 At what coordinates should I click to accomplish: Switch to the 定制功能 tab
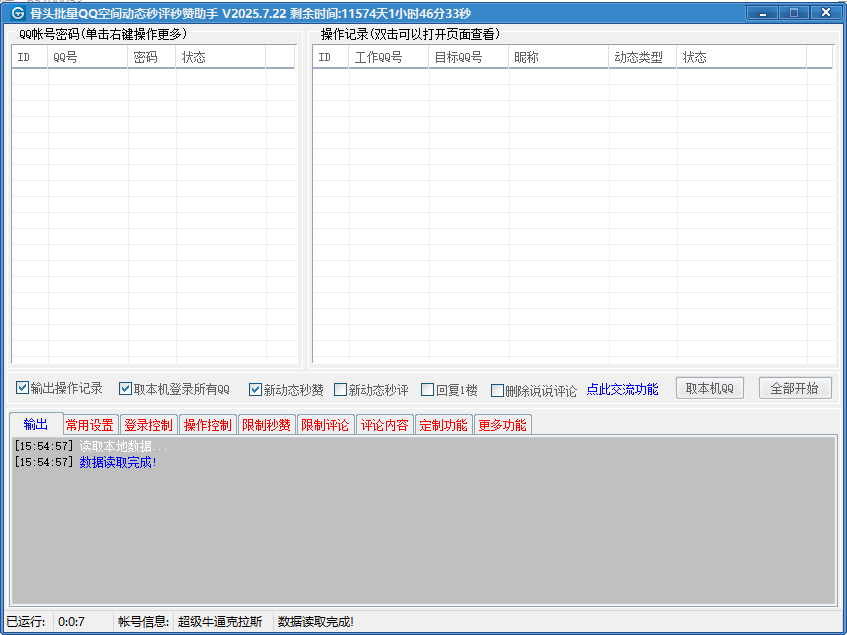pyautogui.click(x=443, y=425)
